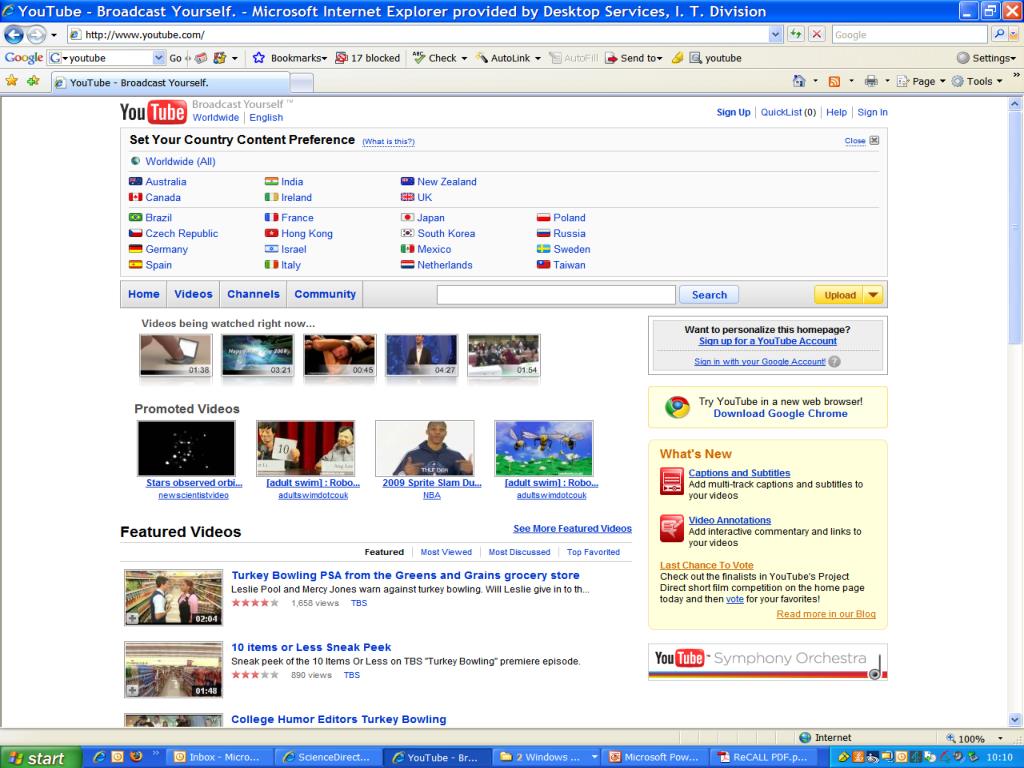Toggle the popup blocker showing 17 blocked
This screenshot has width=1024, height=768.
coord(368,58)
